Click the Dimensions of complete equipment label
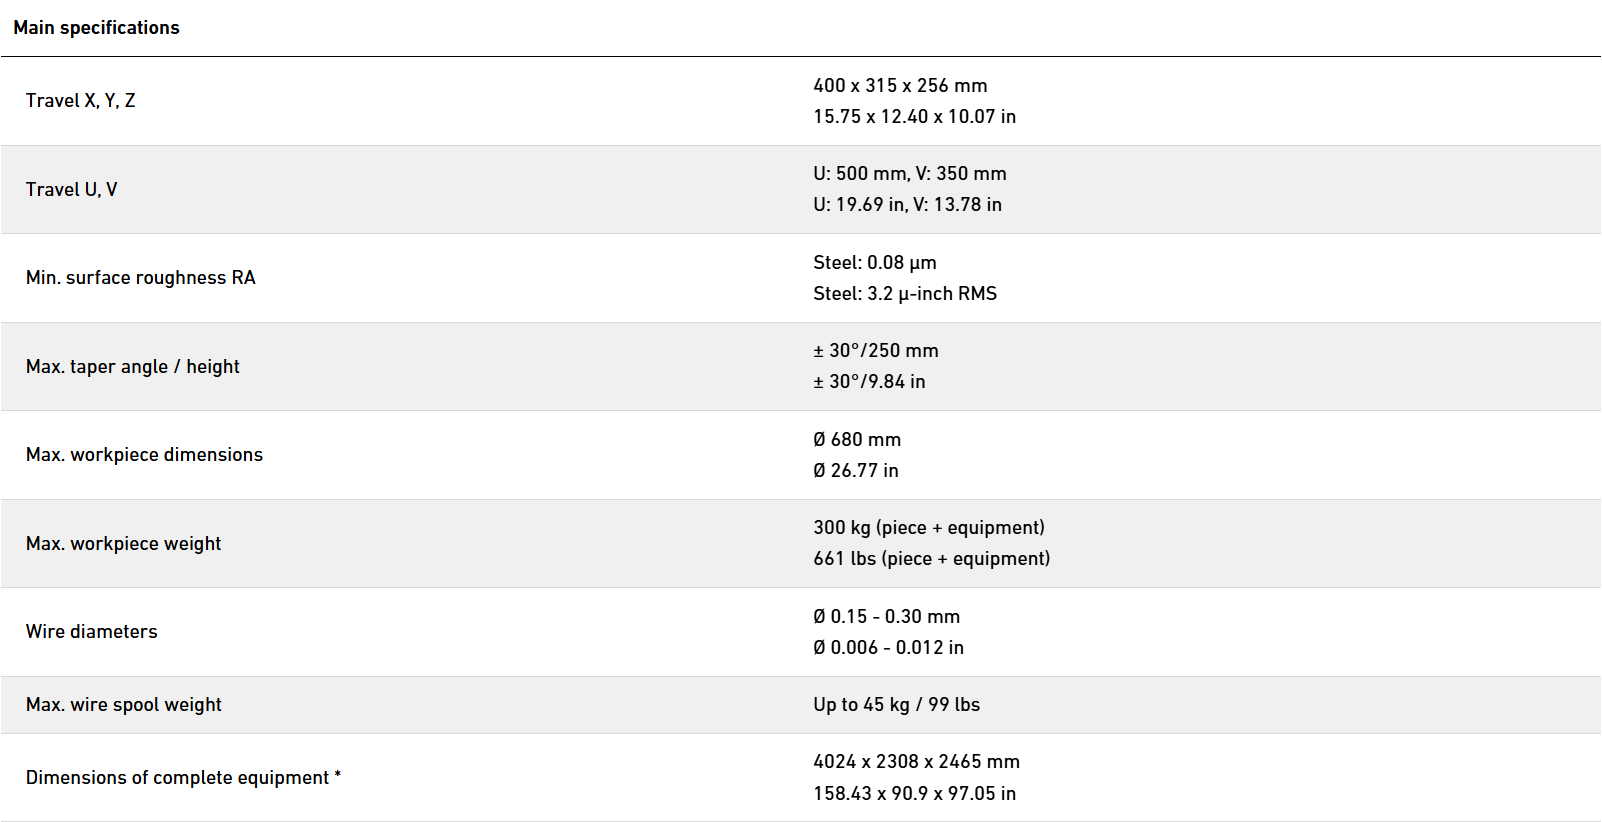 (x=183, y=778)
